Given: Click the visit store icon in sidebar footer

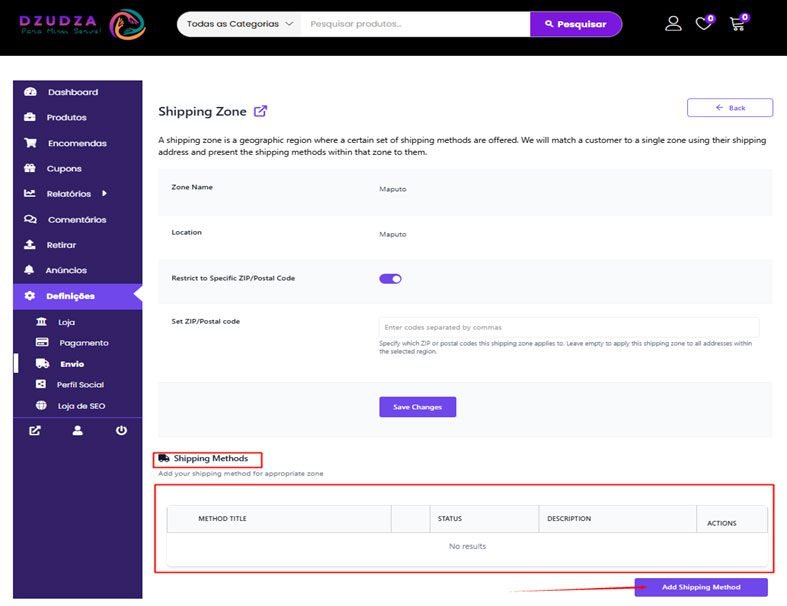Looking at the screenshot, I should click(35, 430).
